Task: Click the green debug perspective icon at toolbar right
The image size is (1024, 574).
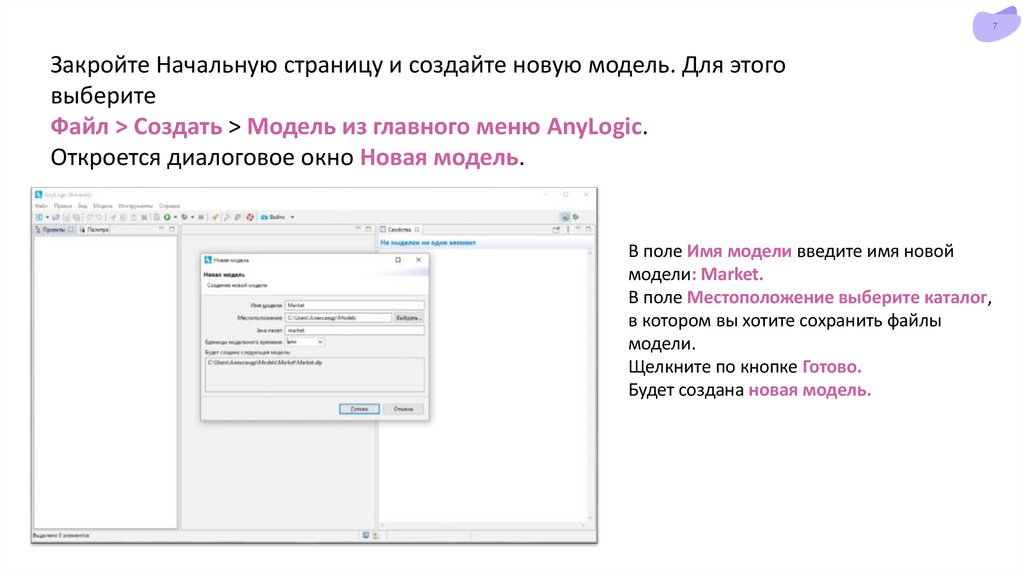Action: pyautogui.click(x=576, y=217)
